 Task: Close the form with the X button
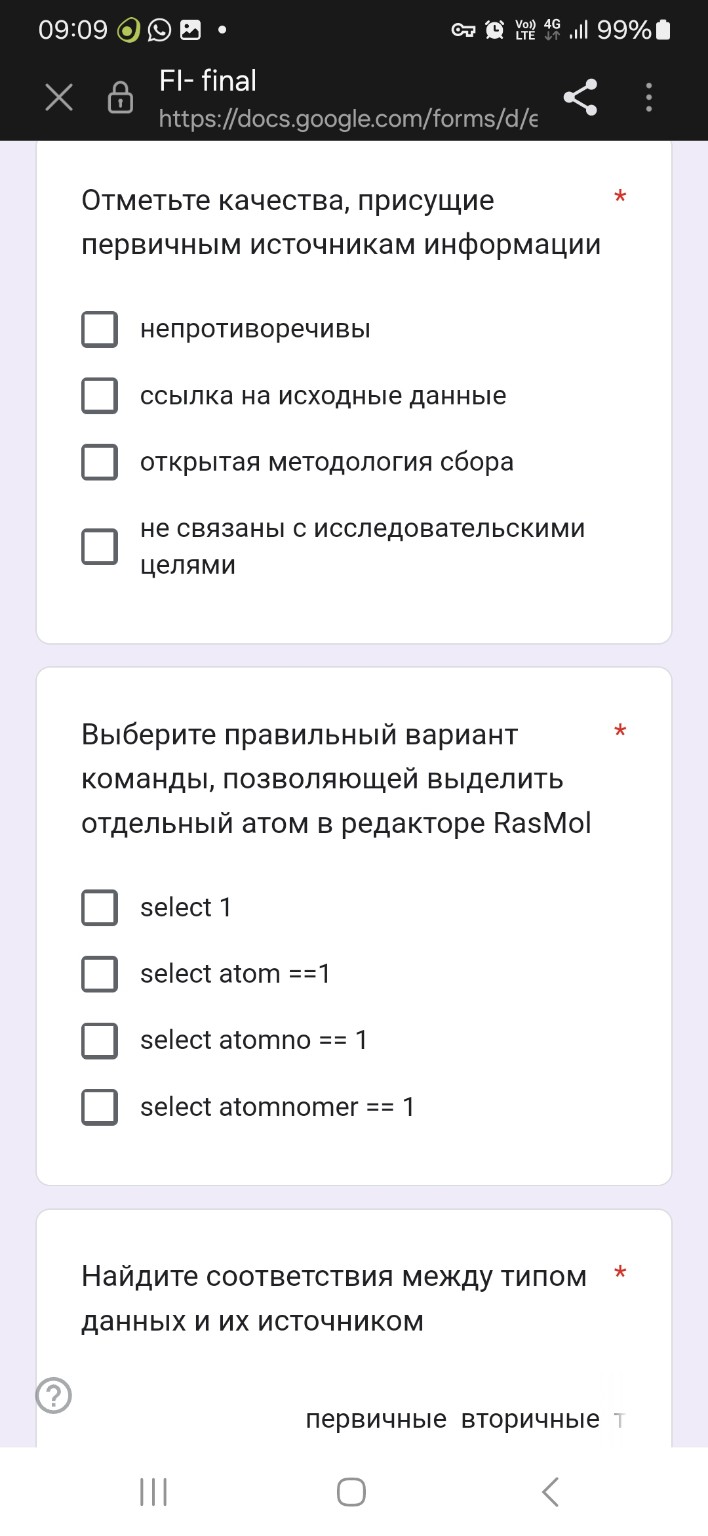[58, 98]
